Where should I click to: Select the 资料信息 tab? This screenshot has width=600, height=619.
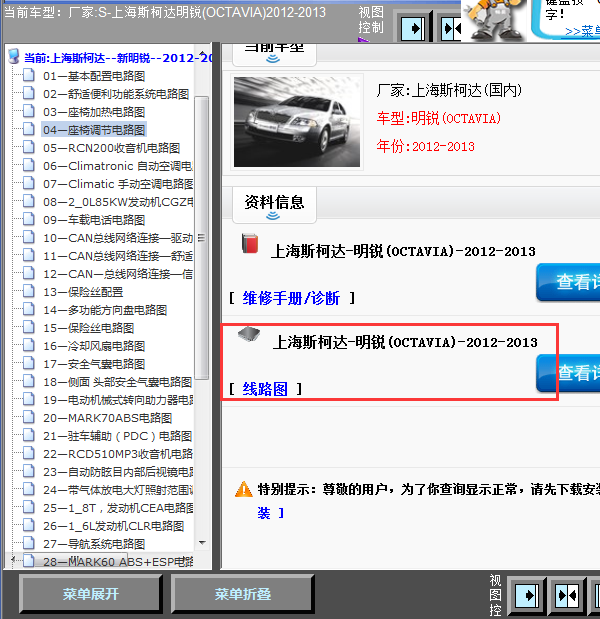click(274, 205)
